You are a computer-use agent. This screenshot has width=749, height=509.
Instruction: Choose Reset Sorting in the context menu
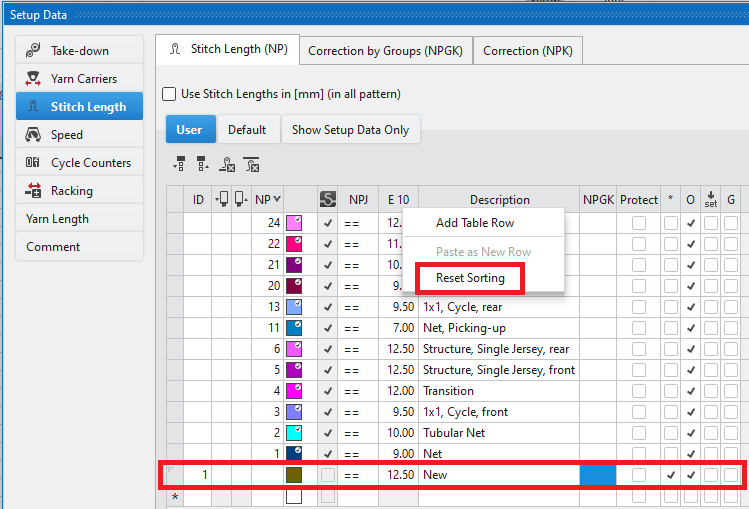pos(470,278)
